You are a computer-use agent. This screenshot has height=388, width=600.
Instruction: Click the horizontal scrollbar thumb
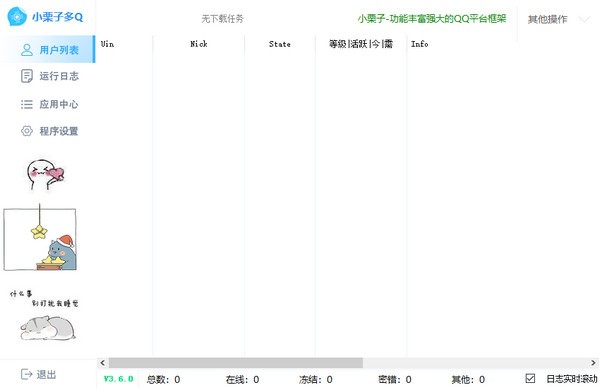236,362
